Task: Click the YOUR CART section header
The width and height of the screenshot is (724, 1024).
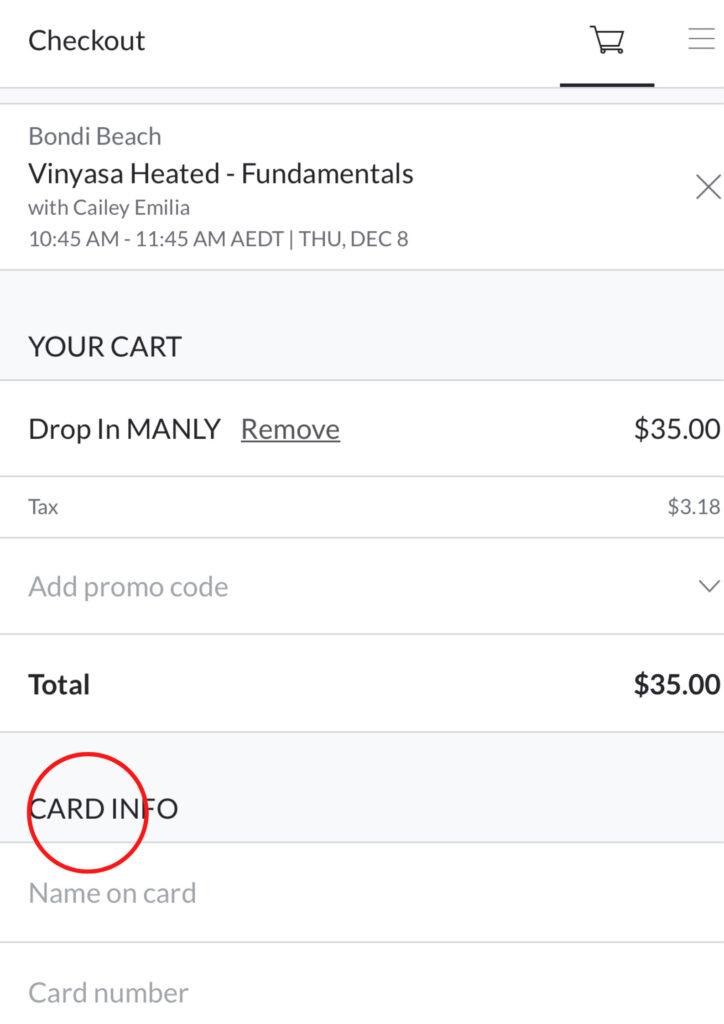Action: point(105,347)
